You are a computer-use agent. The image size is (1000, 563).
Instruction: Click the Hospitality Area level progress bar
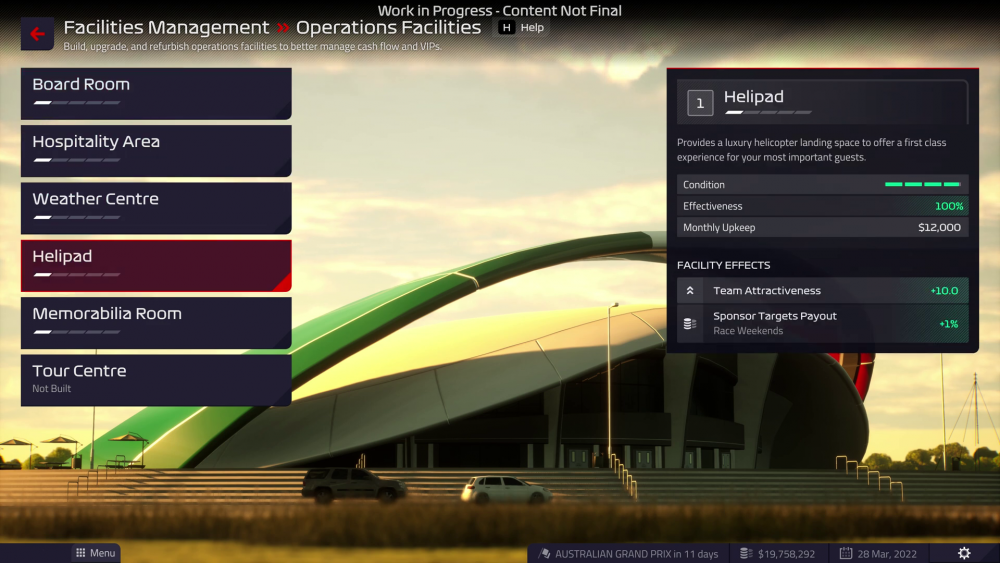77,160
